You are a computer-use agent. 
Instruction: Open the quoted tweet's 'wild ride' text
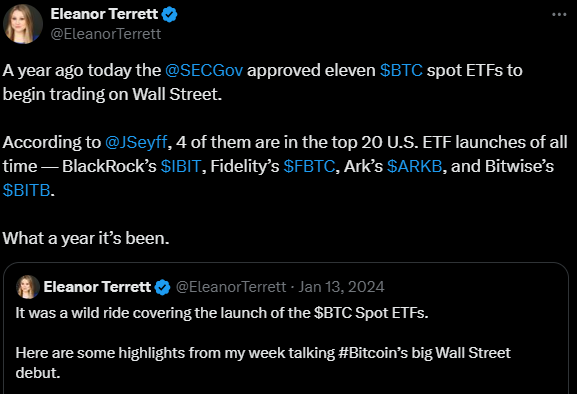tap(222, 313)
